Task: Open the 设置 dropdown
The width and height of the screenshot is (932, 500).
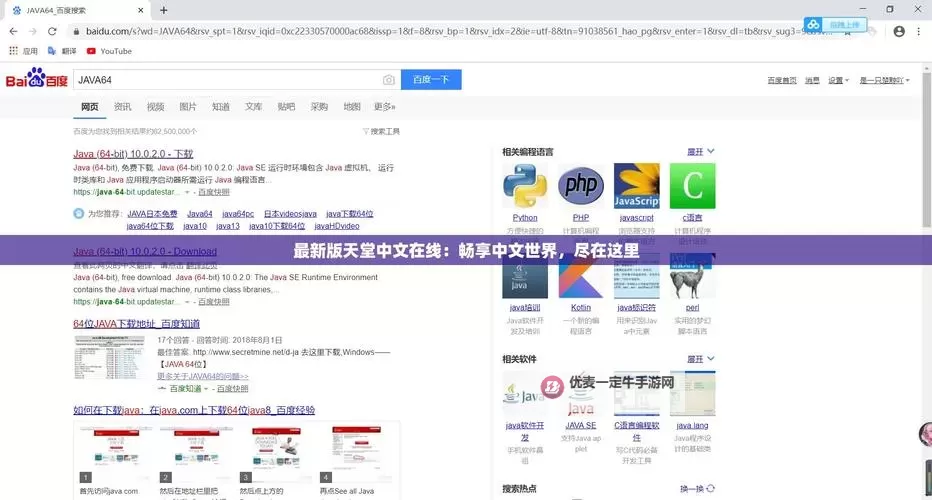Action: click(x=838, y=80)
